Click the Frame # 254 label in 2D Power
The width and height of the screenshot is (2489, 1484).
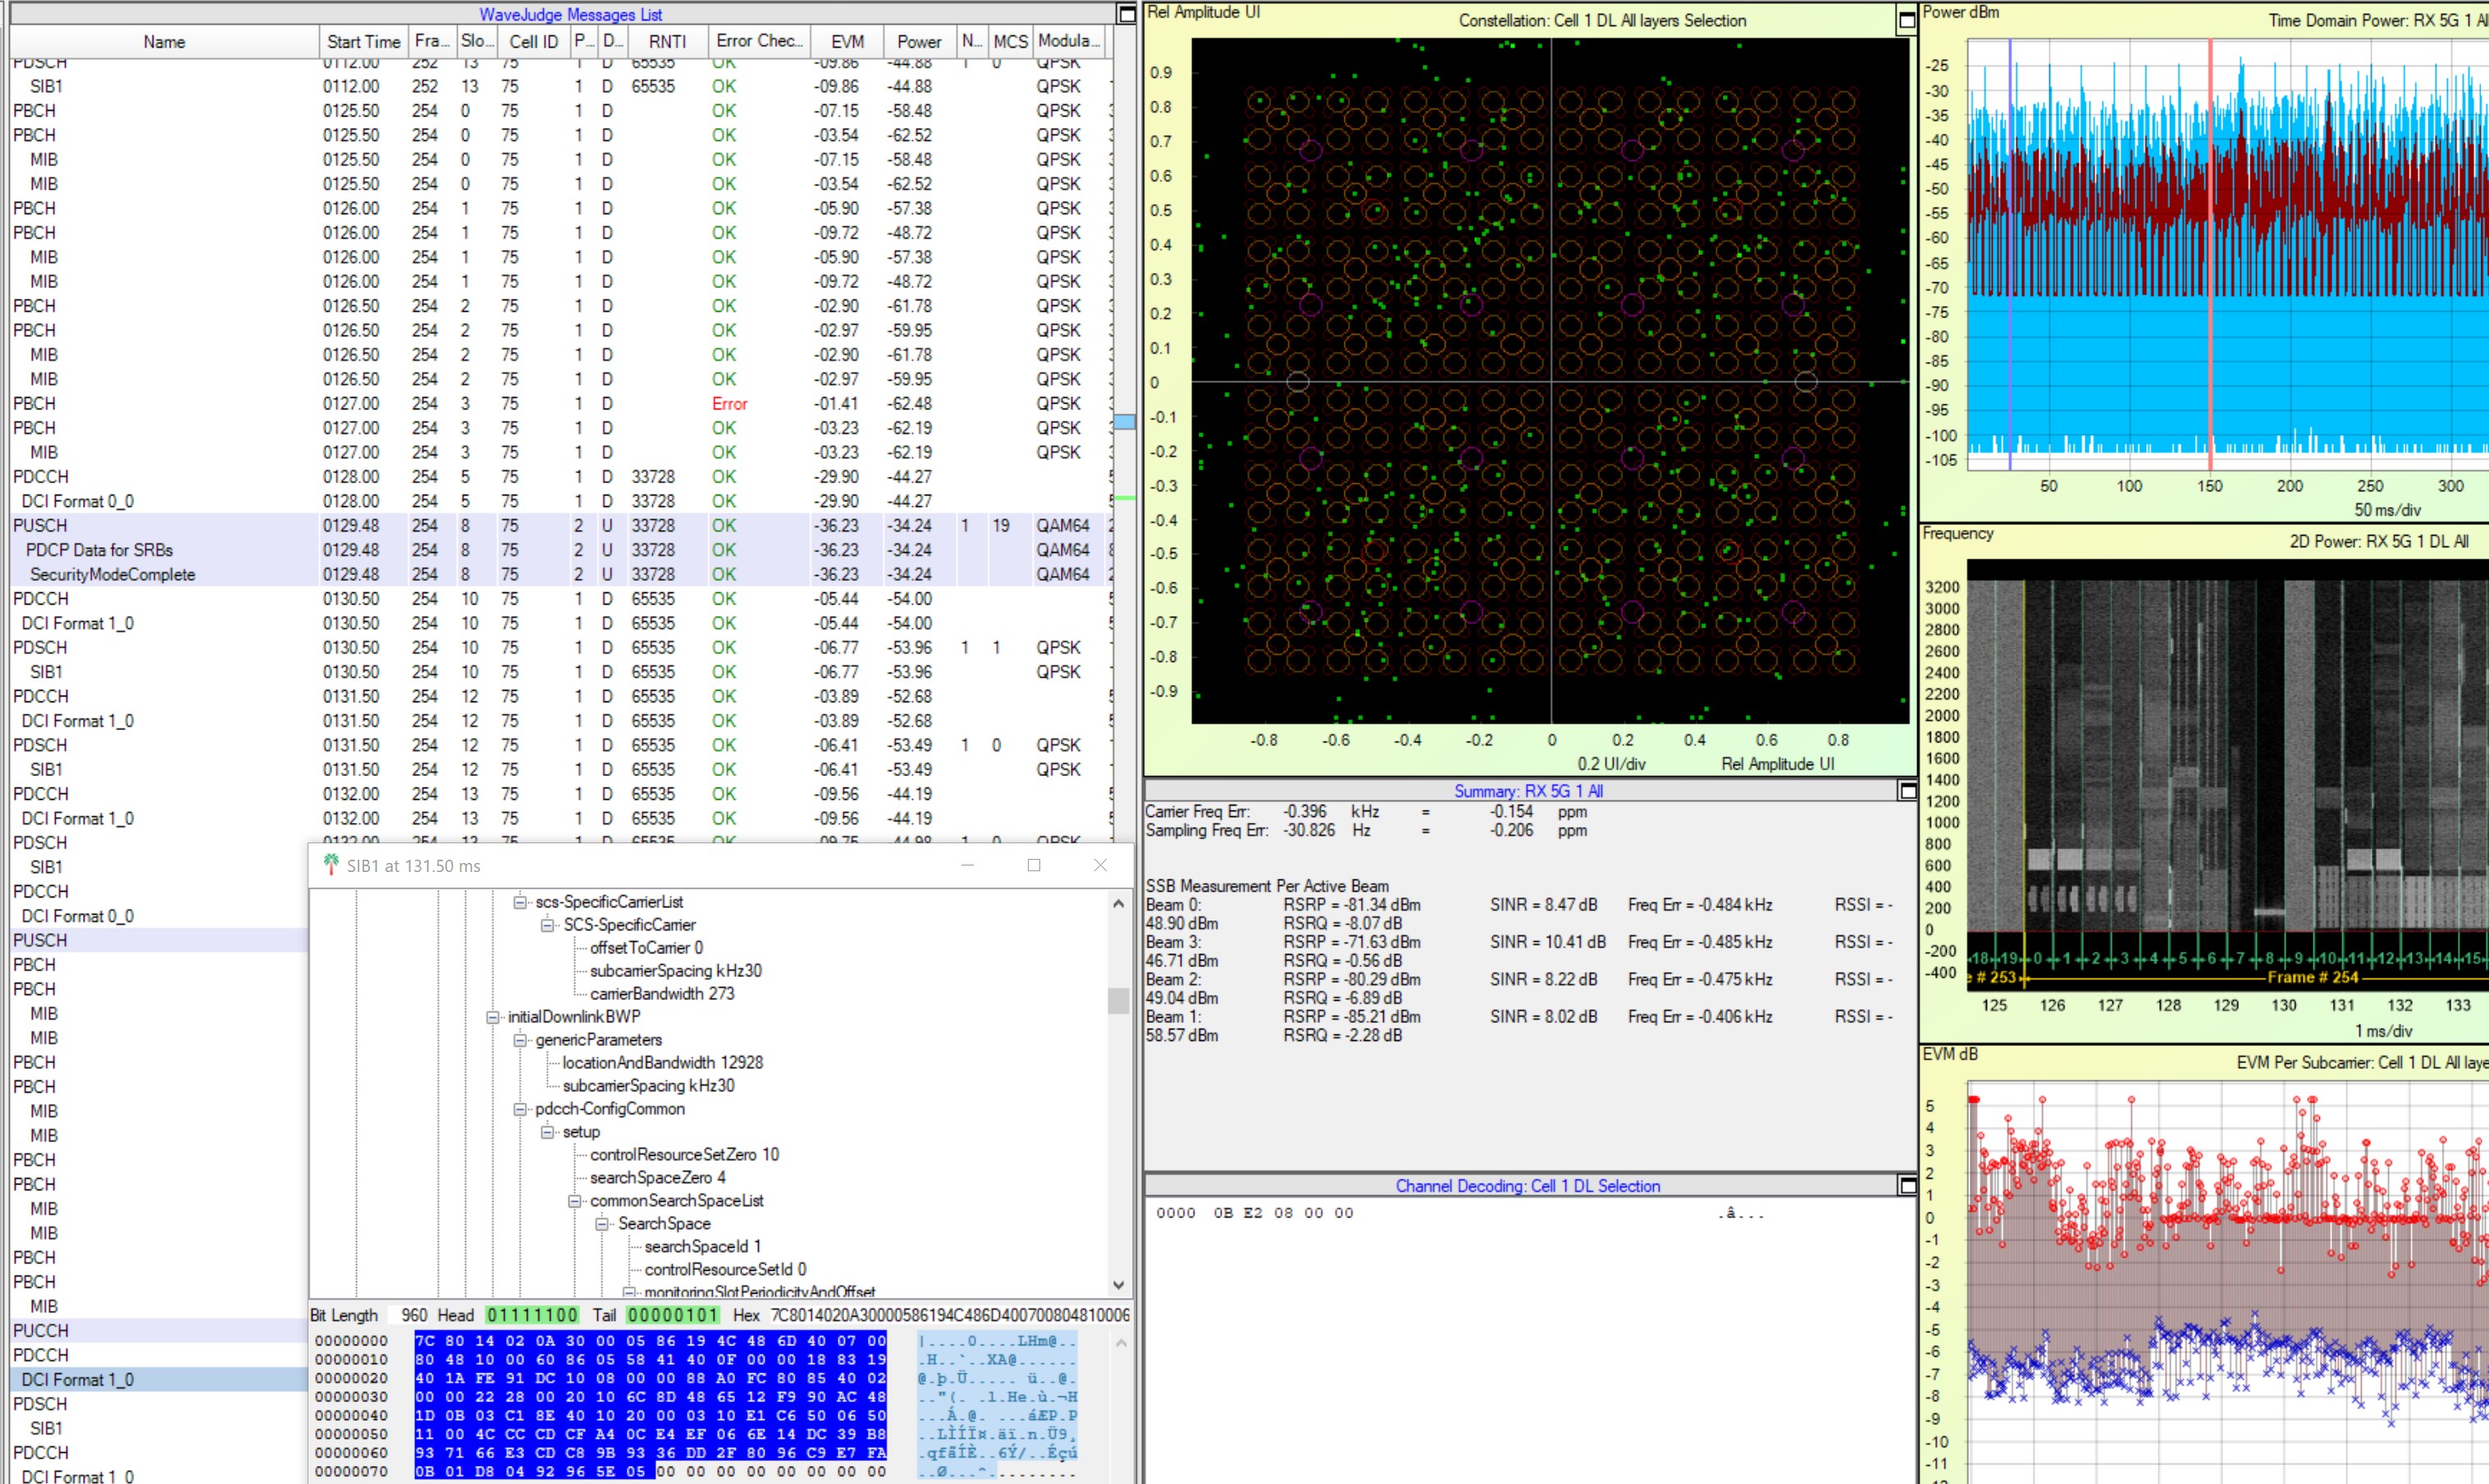tap(2313, 977)
